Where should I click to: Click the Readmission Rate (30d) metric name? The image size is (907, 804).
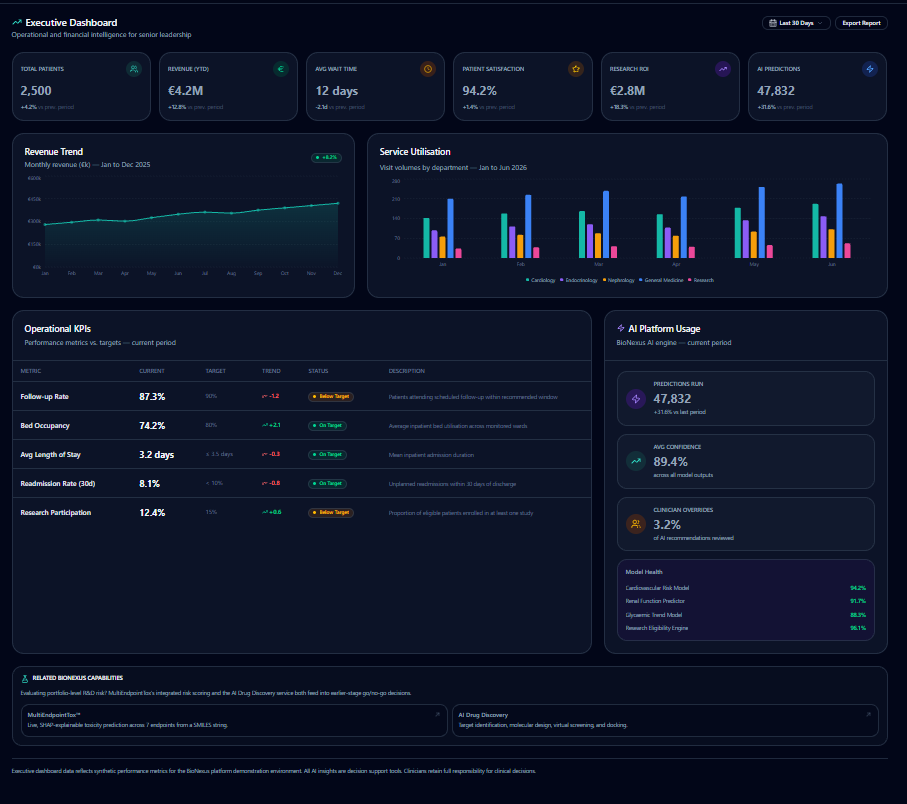58,484
